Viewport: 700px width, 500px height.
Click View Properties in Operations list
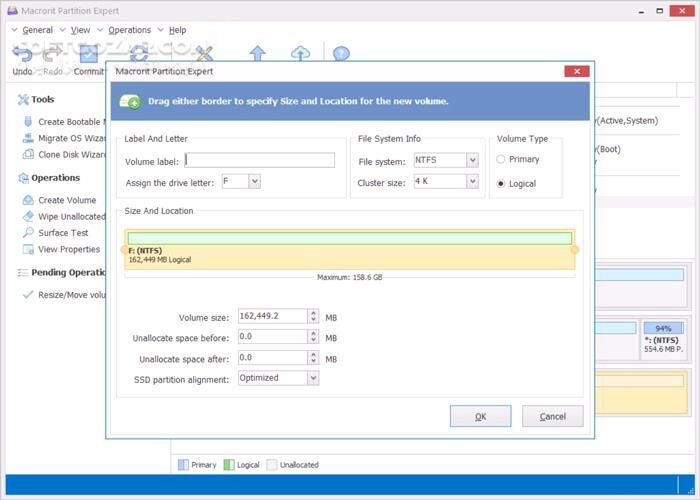coord(69,249)
